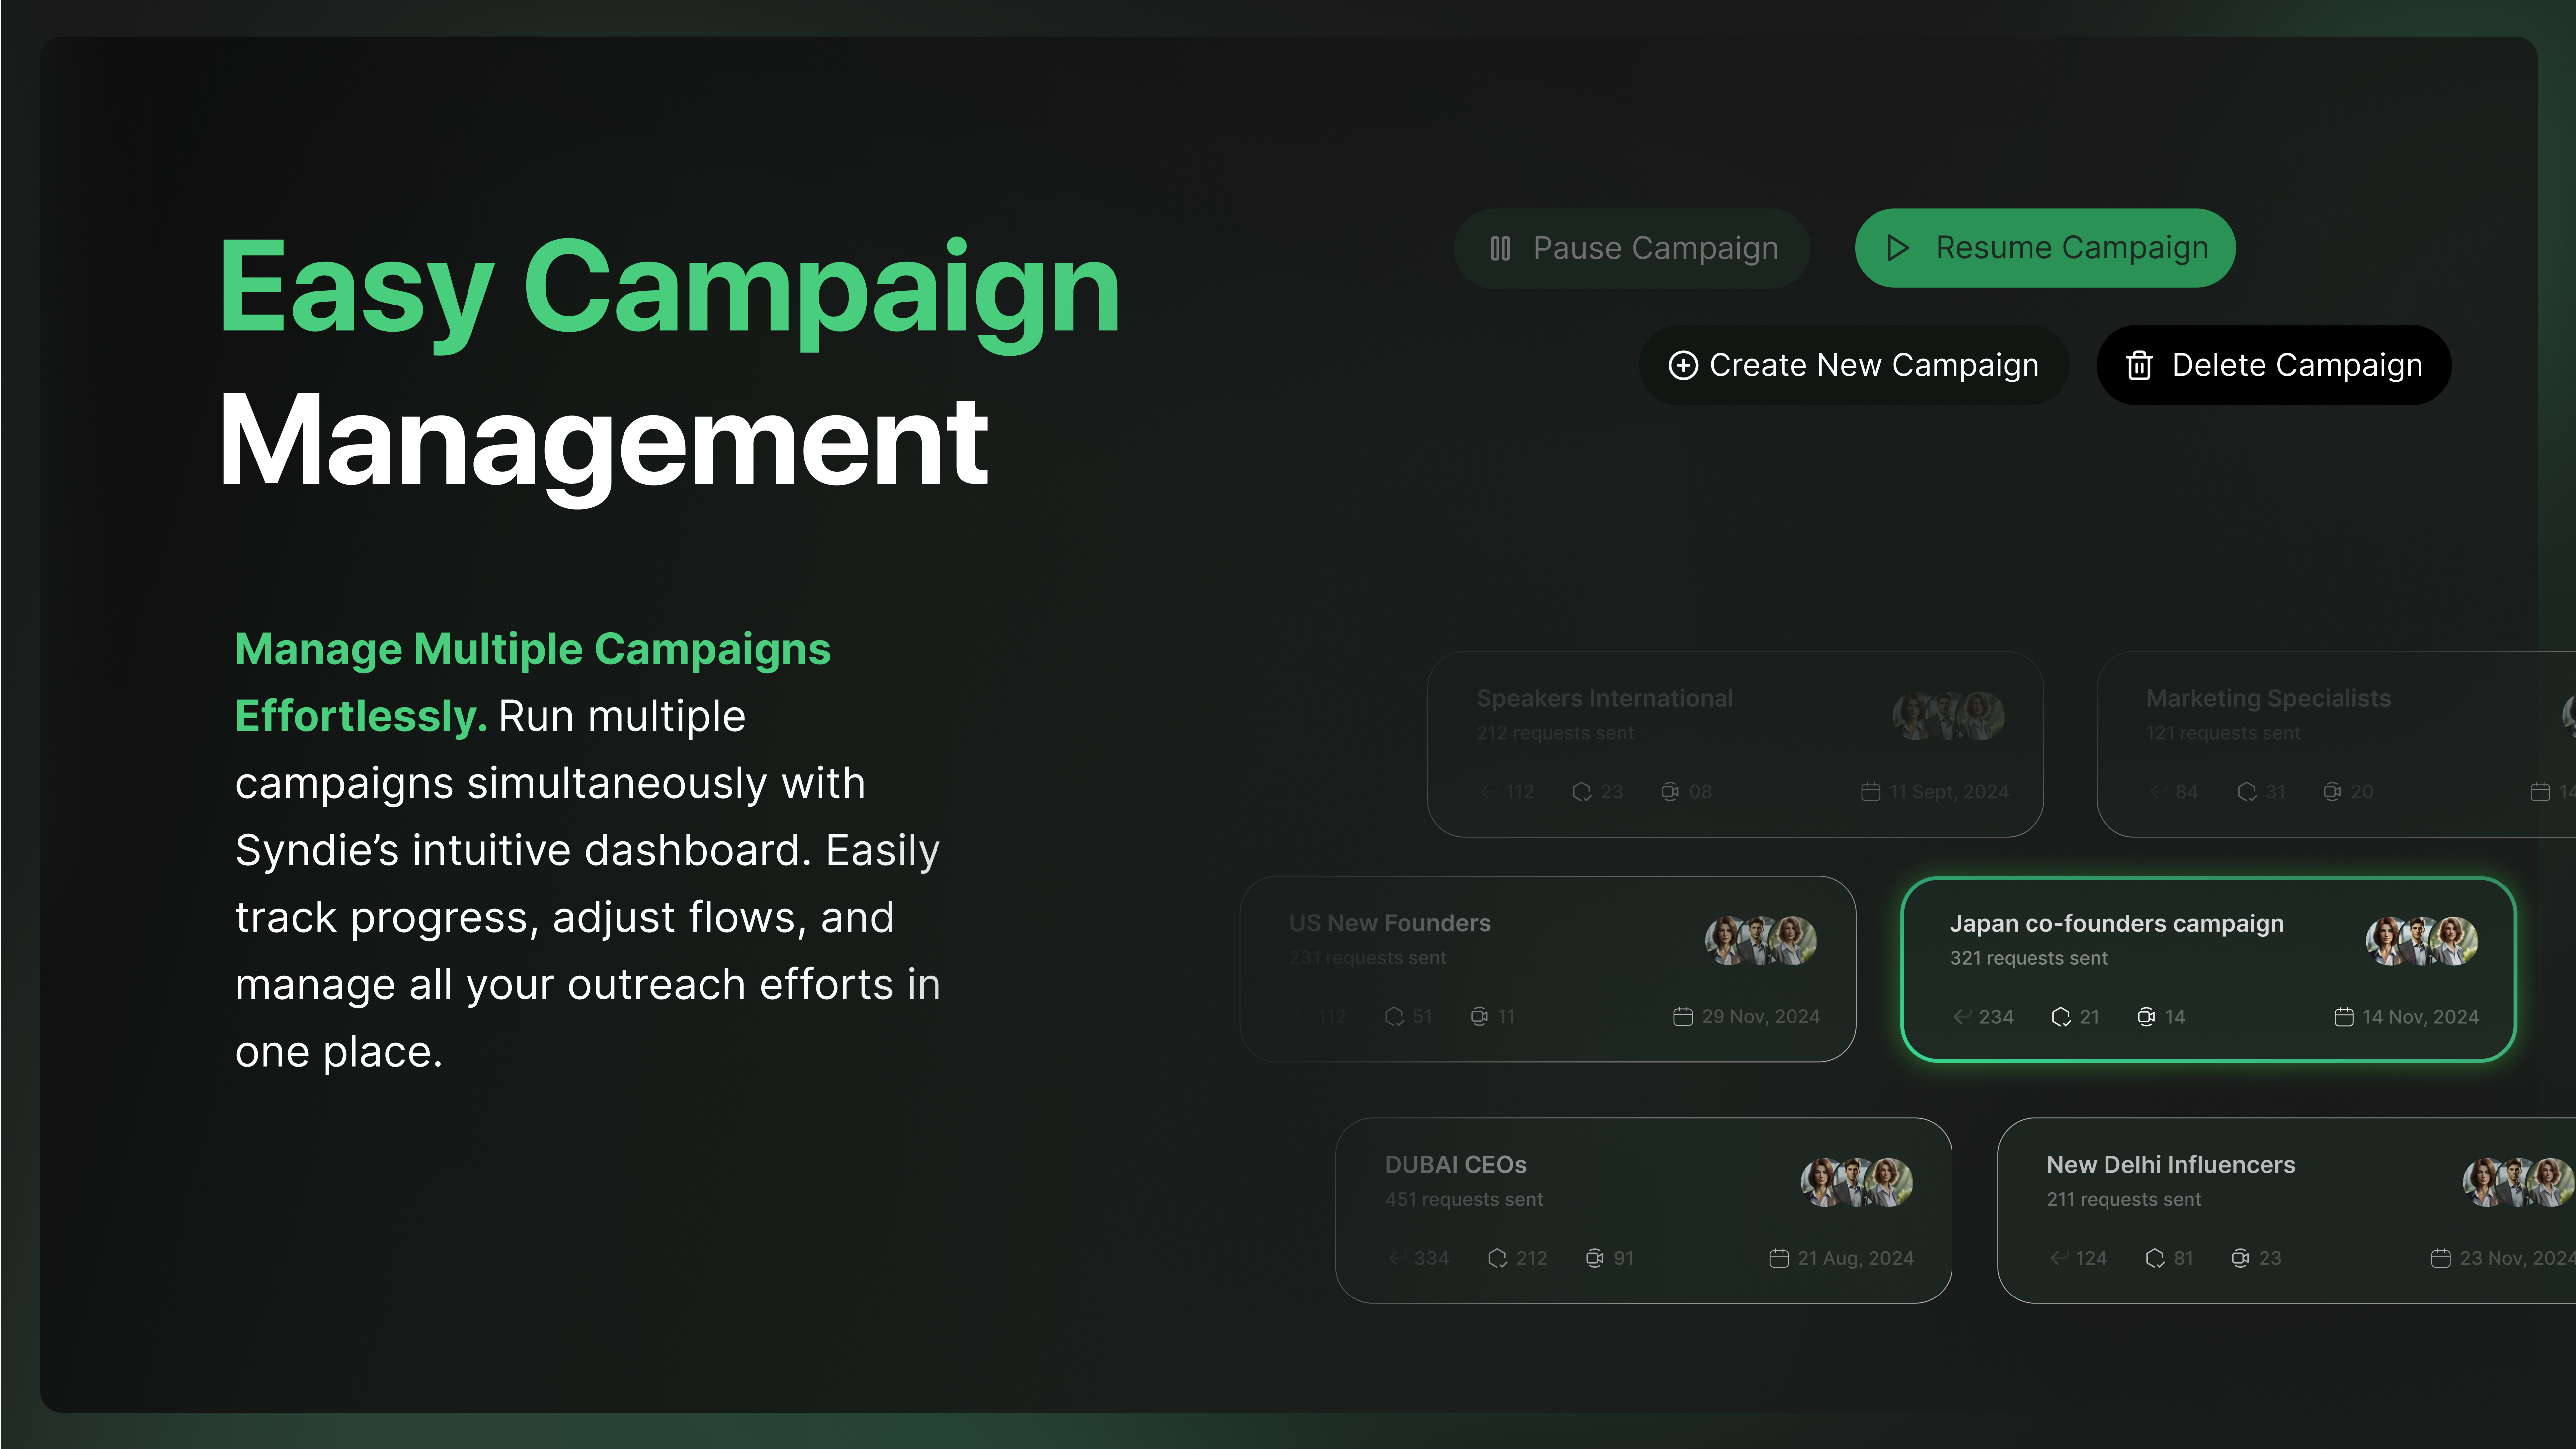Viewport: 2576px width, 1449px height.
Task: Click the chat bubble icon beside 21 on Japan card
Action: [x=2061, y=1017]
